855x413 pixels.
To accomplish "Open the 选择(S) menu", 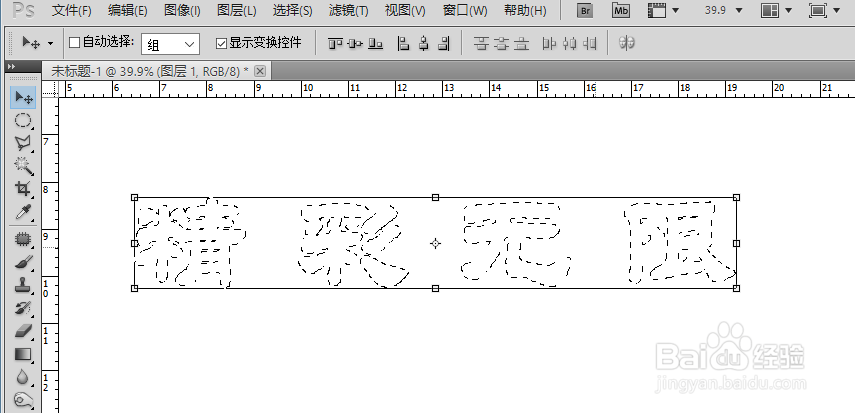I will [293, 10].
